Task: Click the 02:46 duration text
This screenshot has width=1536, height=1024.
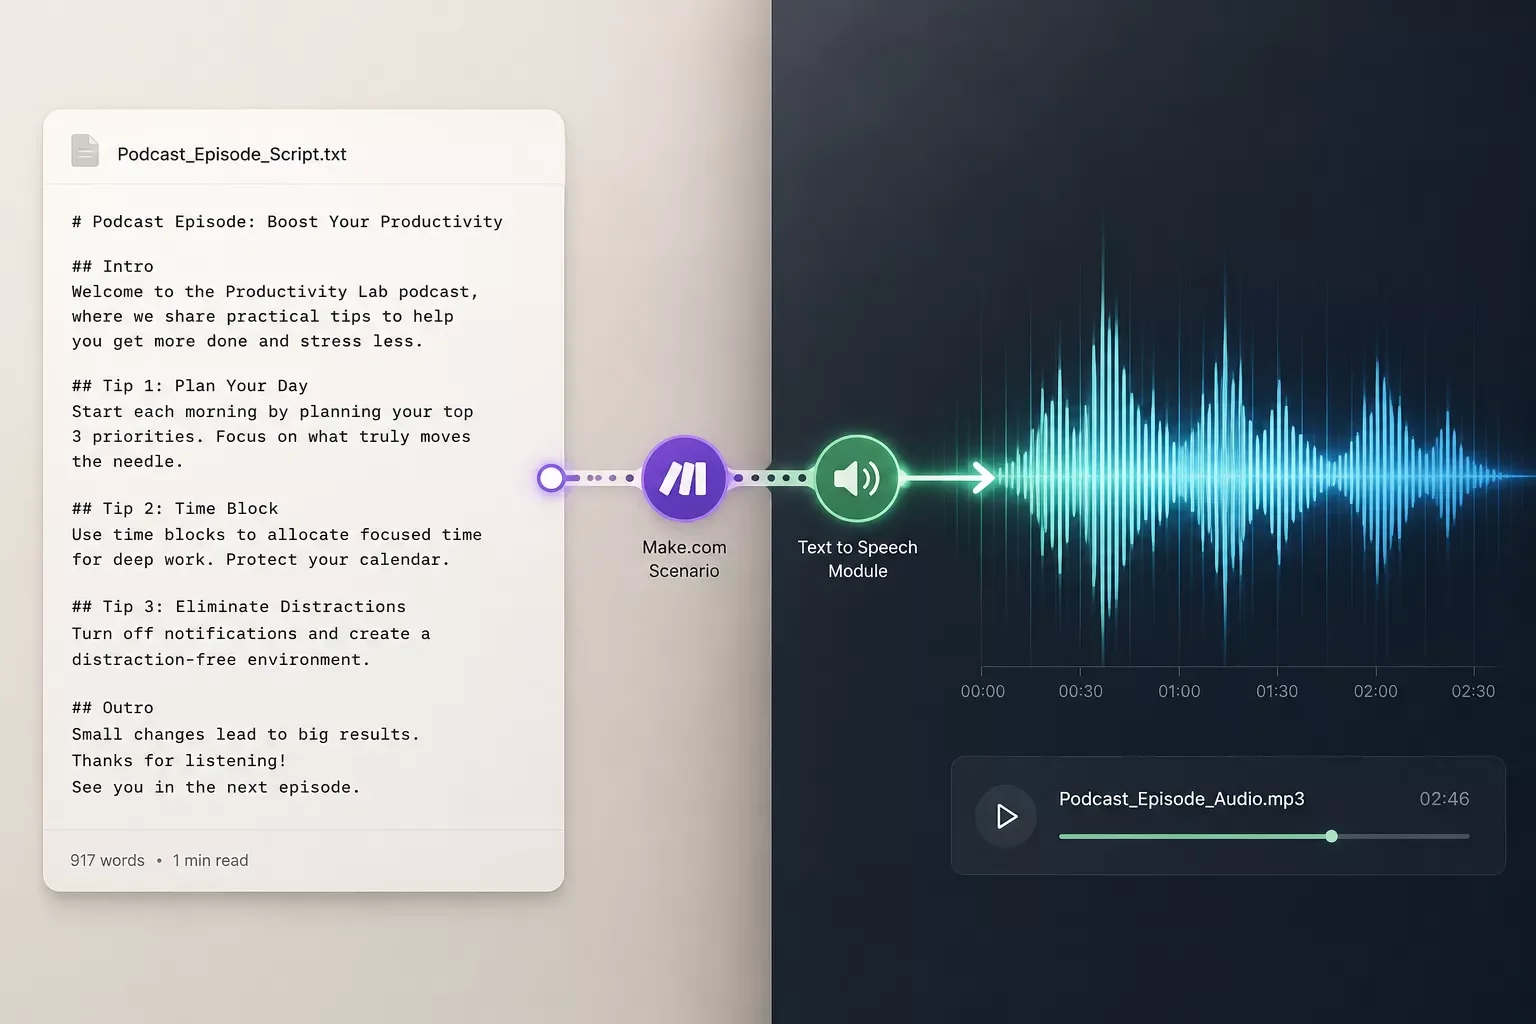Action: tap(1444, 799)
